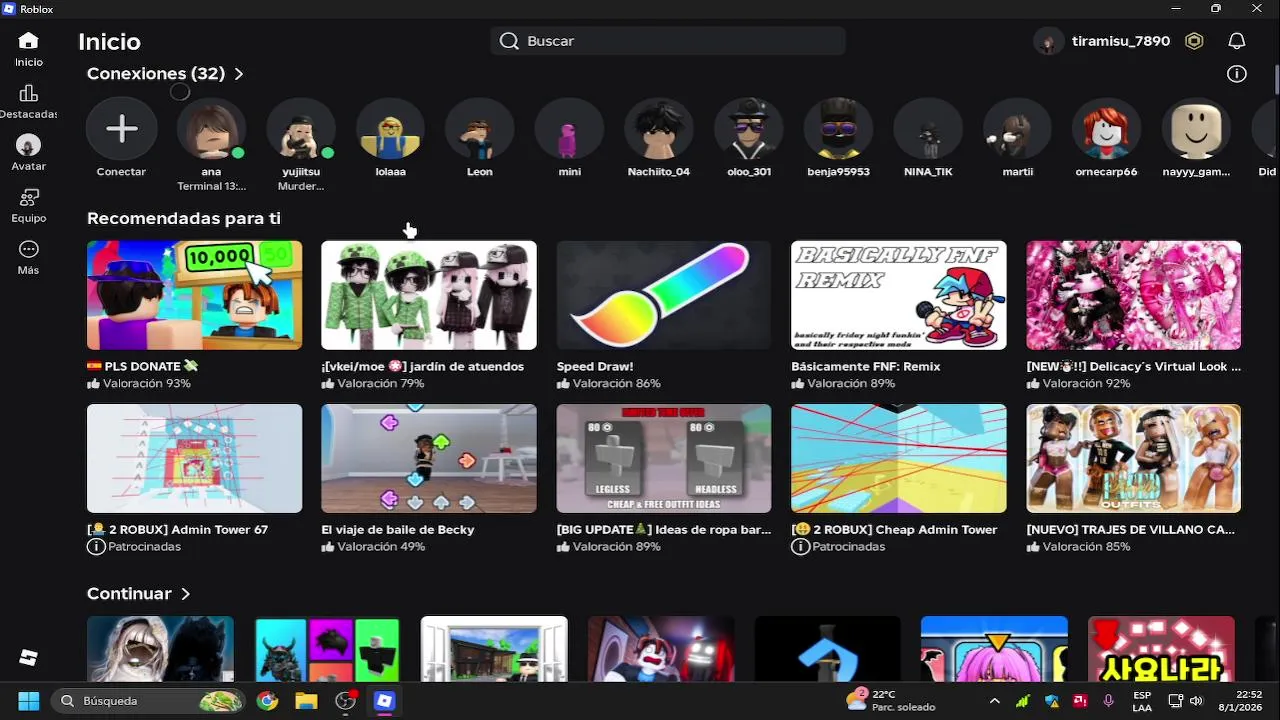Click the Roblox logo at sidebar bottom

coord(28,657)
